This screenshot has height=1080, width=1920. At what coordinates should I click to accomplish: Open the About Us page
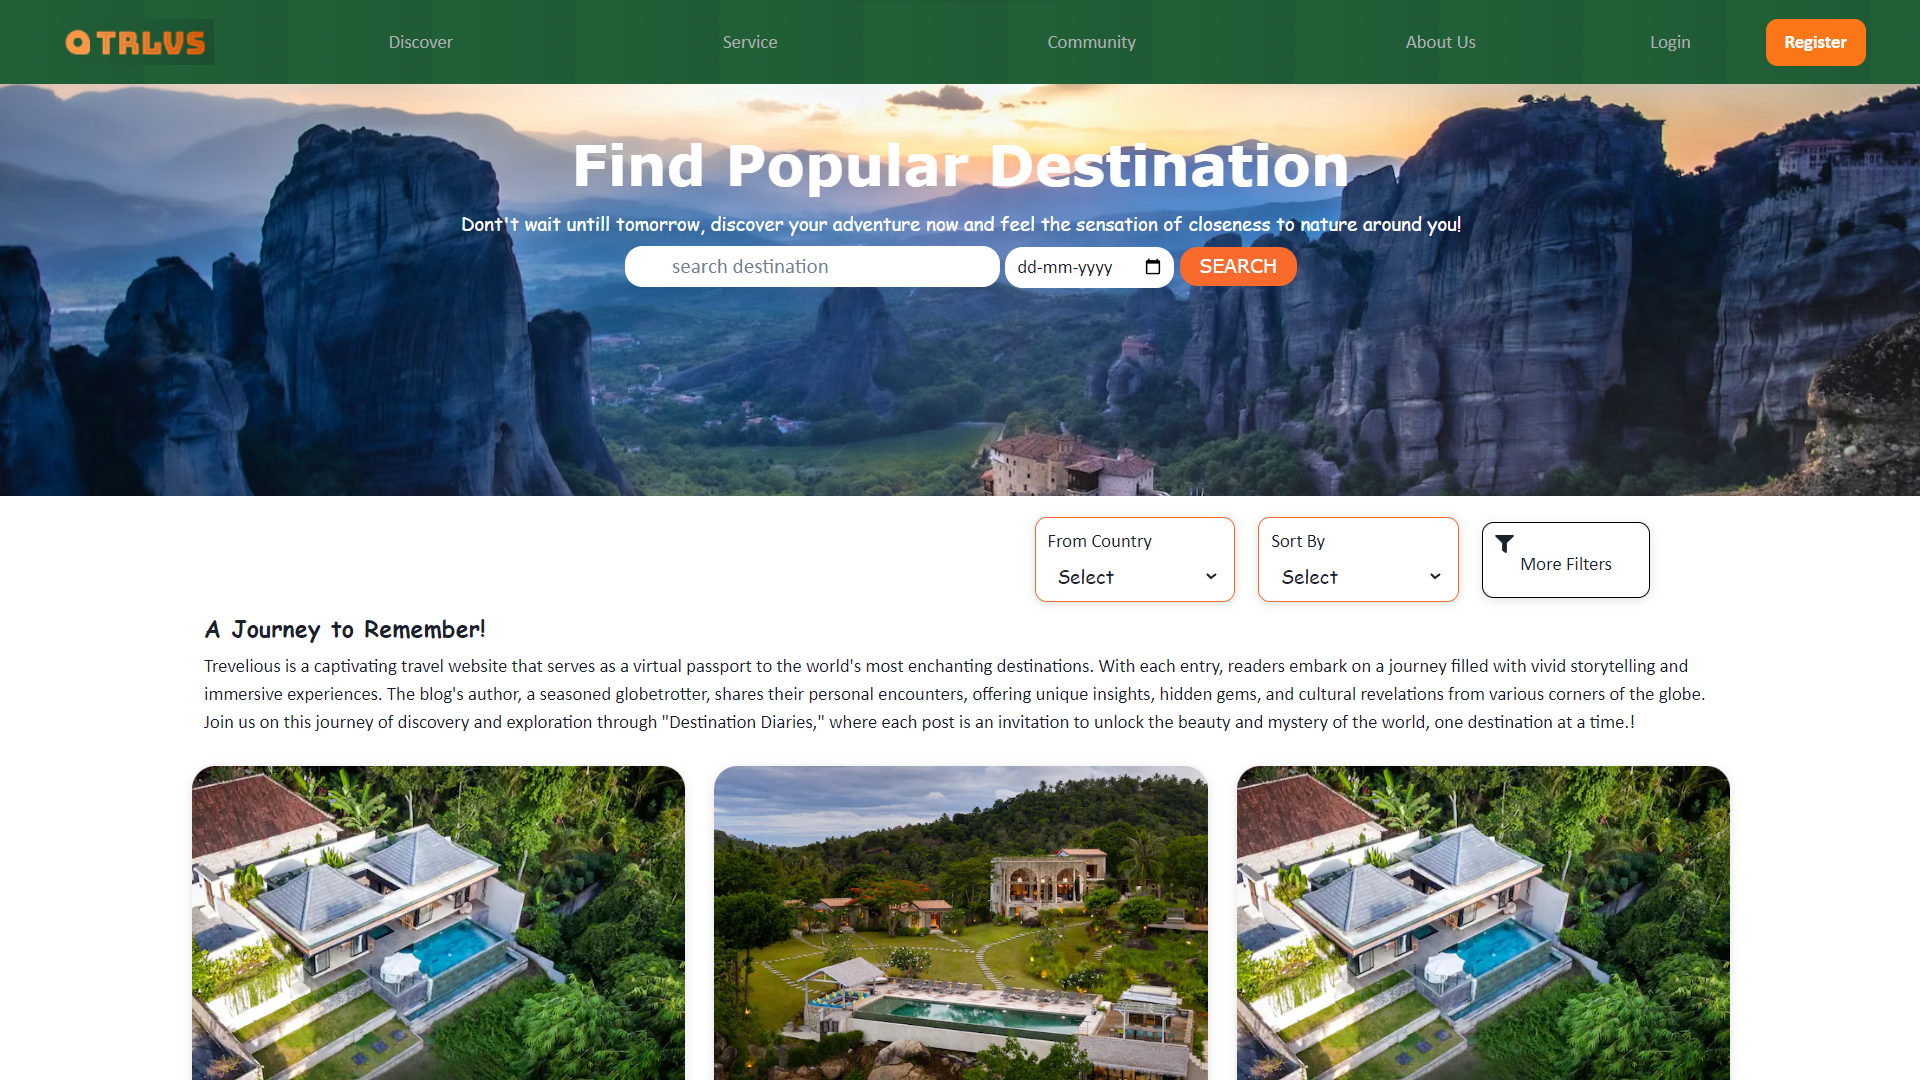[x=1440, y=42]
